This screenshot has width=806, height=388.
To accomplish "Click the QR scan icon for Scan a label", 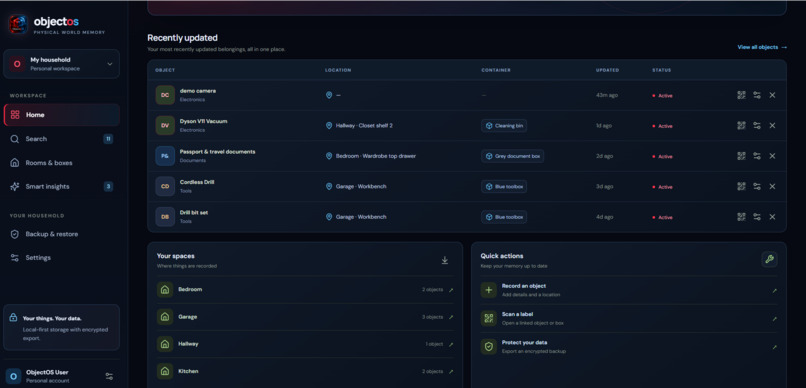I will (x=489, y=319).
